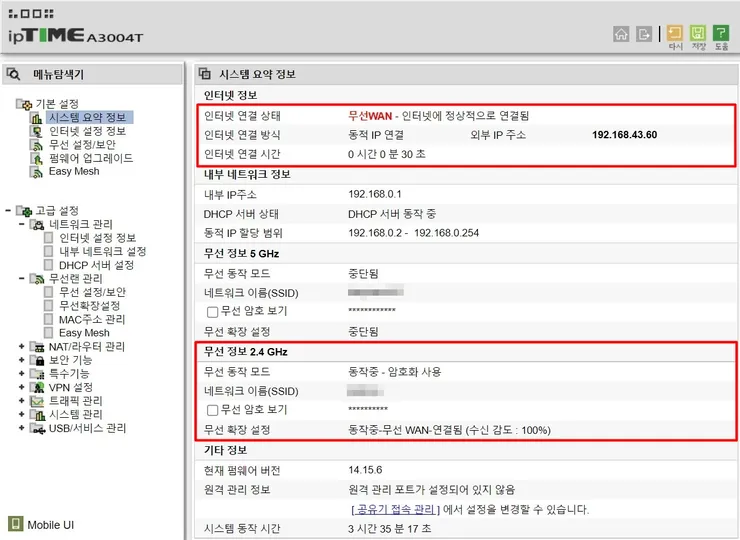
Task: Open 무선확장설정 menu item
Action: 89,306
